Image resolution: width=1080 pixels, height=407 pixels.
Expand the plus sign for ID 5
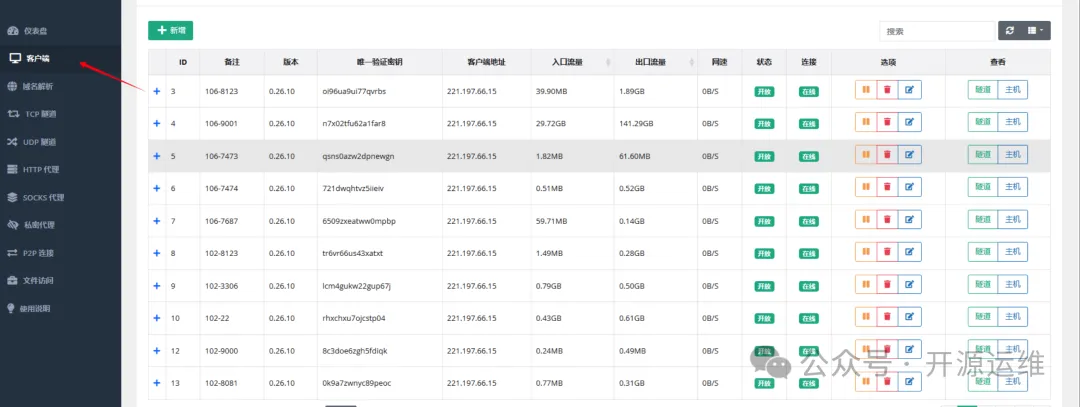(x=157, y=156)
